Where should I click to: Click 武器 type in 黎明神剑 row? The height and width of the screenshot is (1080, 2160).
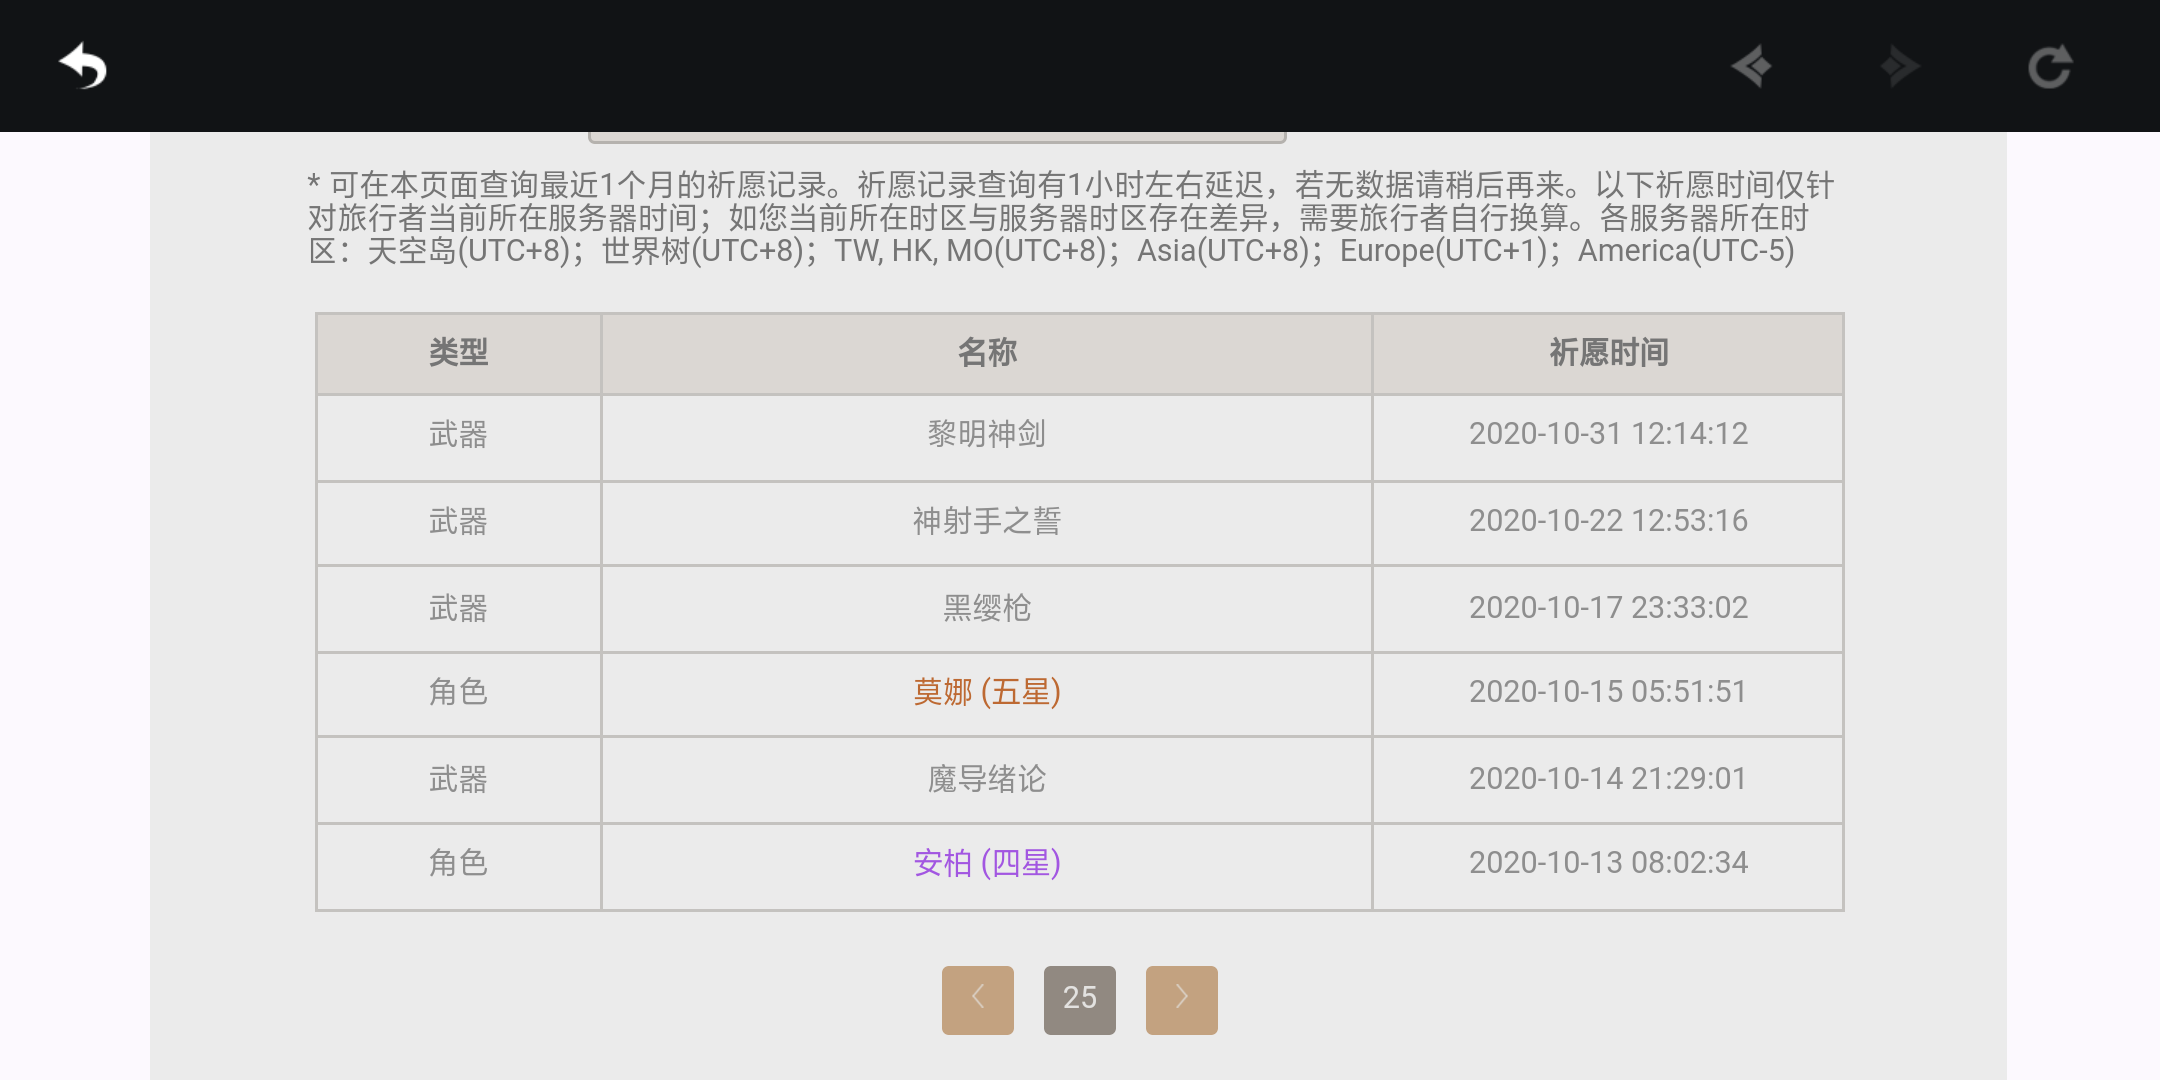pos(458,434)
